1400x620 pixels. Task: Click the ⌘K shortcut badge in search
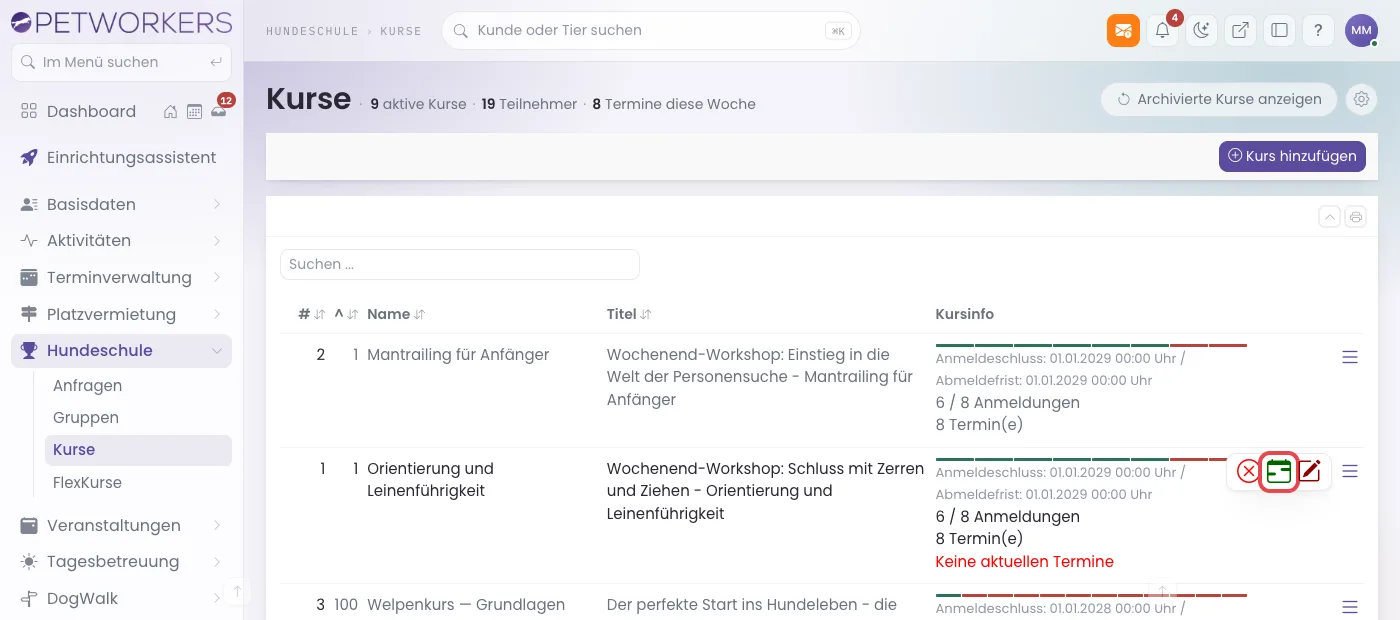[x=838, y=31]
